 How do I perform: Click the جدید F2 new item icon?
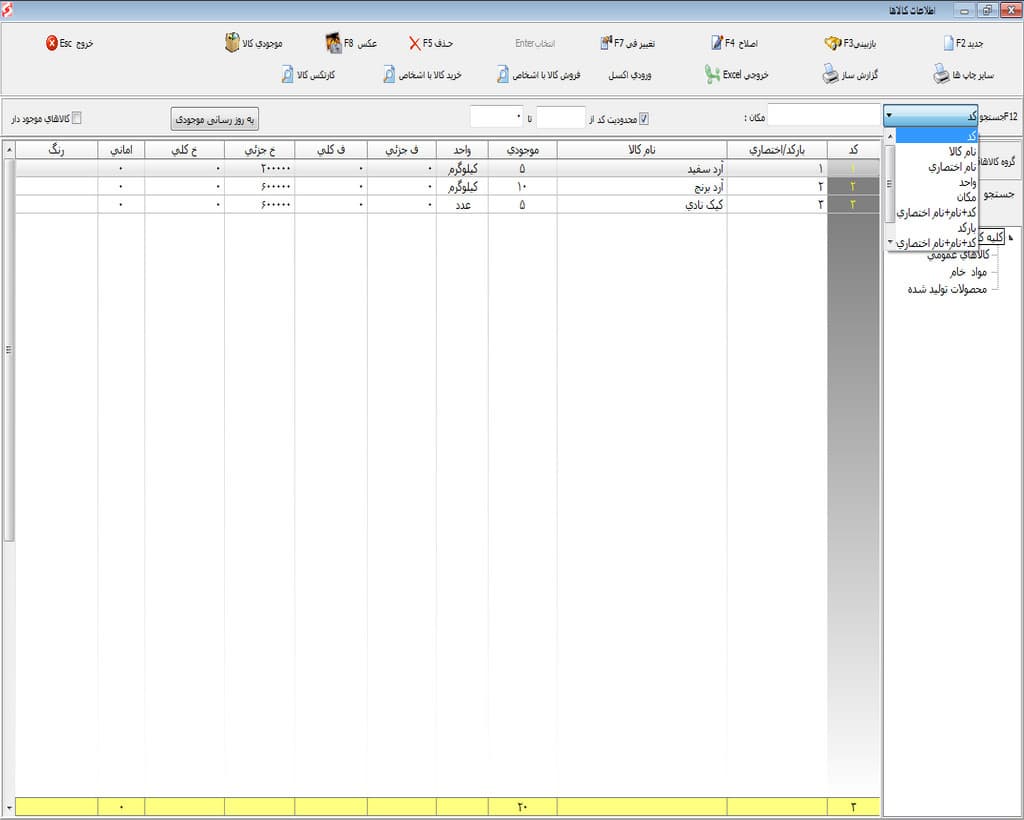950,44
